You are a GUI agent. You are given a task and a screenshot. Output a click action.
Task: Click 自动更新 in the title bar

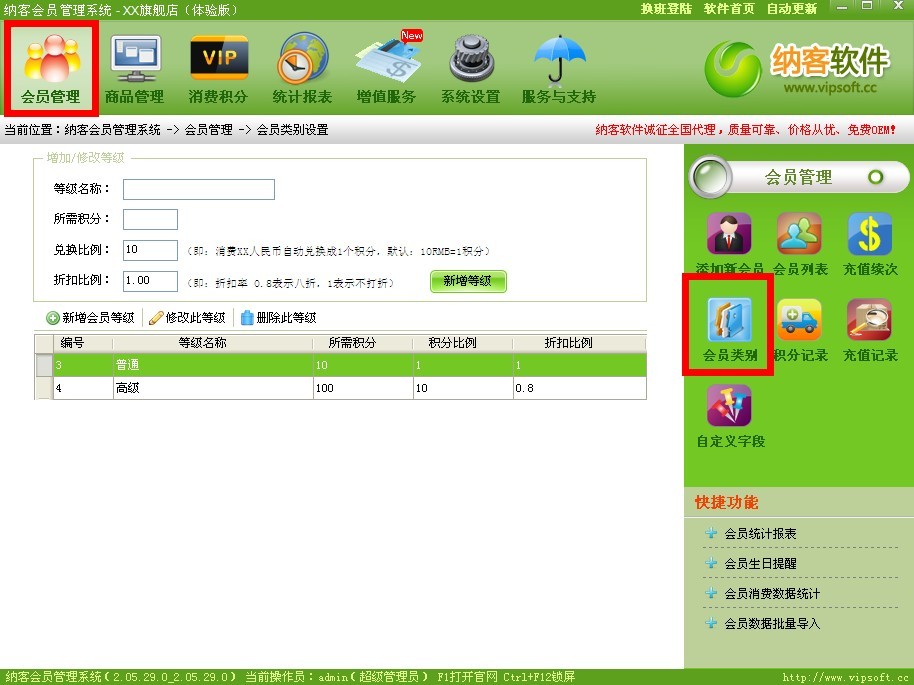[792, 9]
